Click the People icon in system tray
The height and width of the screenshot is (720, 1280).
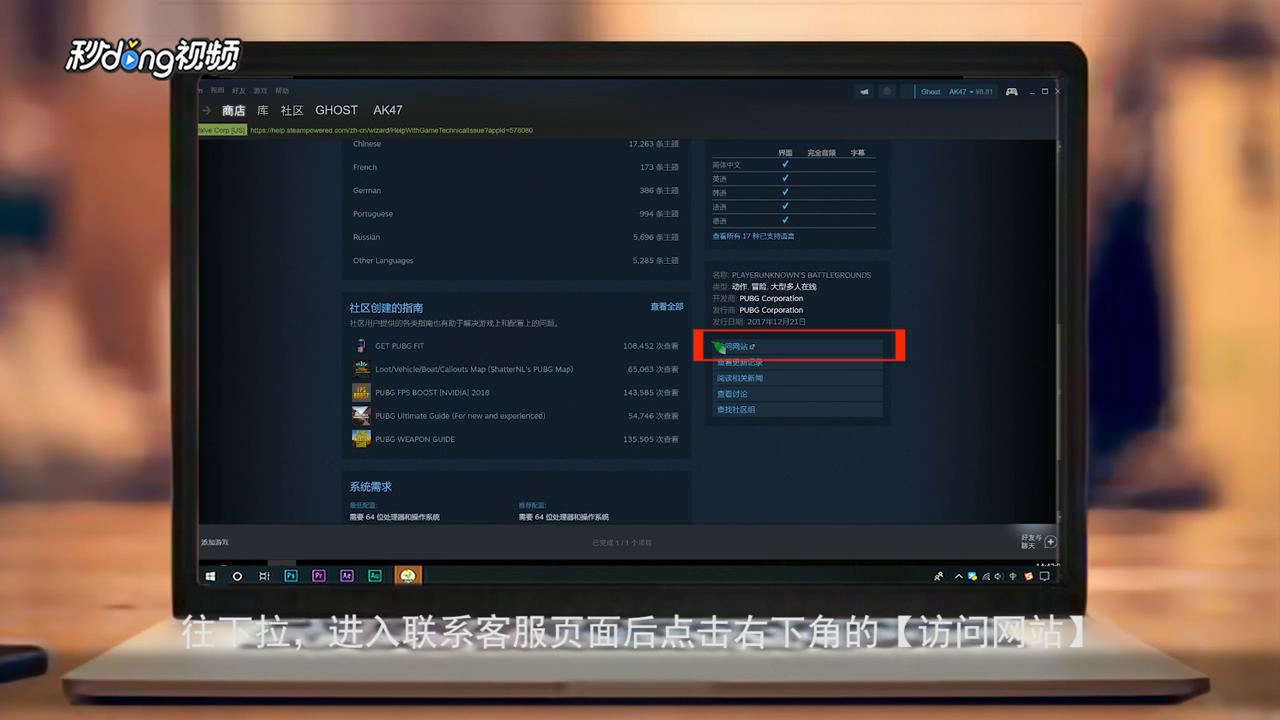coord(938,576)
